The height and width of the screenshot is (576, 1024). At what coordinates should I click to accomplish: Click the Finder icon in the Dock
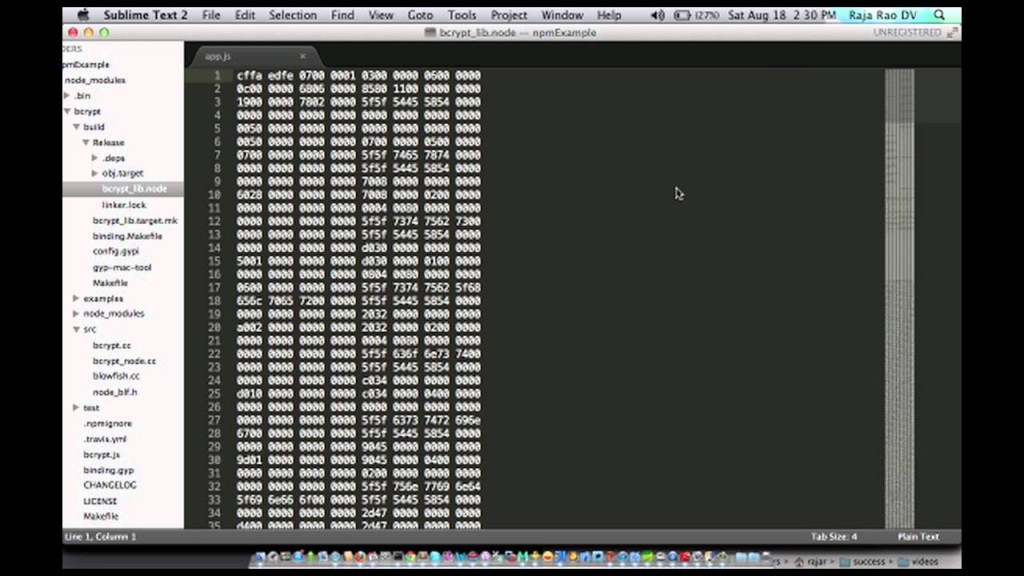(x=262, y=558)
